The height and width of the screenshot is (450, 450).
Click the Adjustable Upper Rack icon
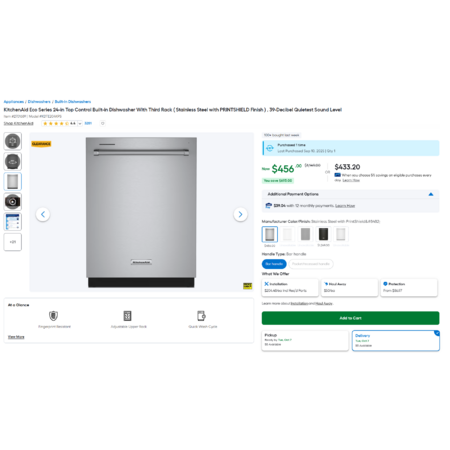(127, 315)
